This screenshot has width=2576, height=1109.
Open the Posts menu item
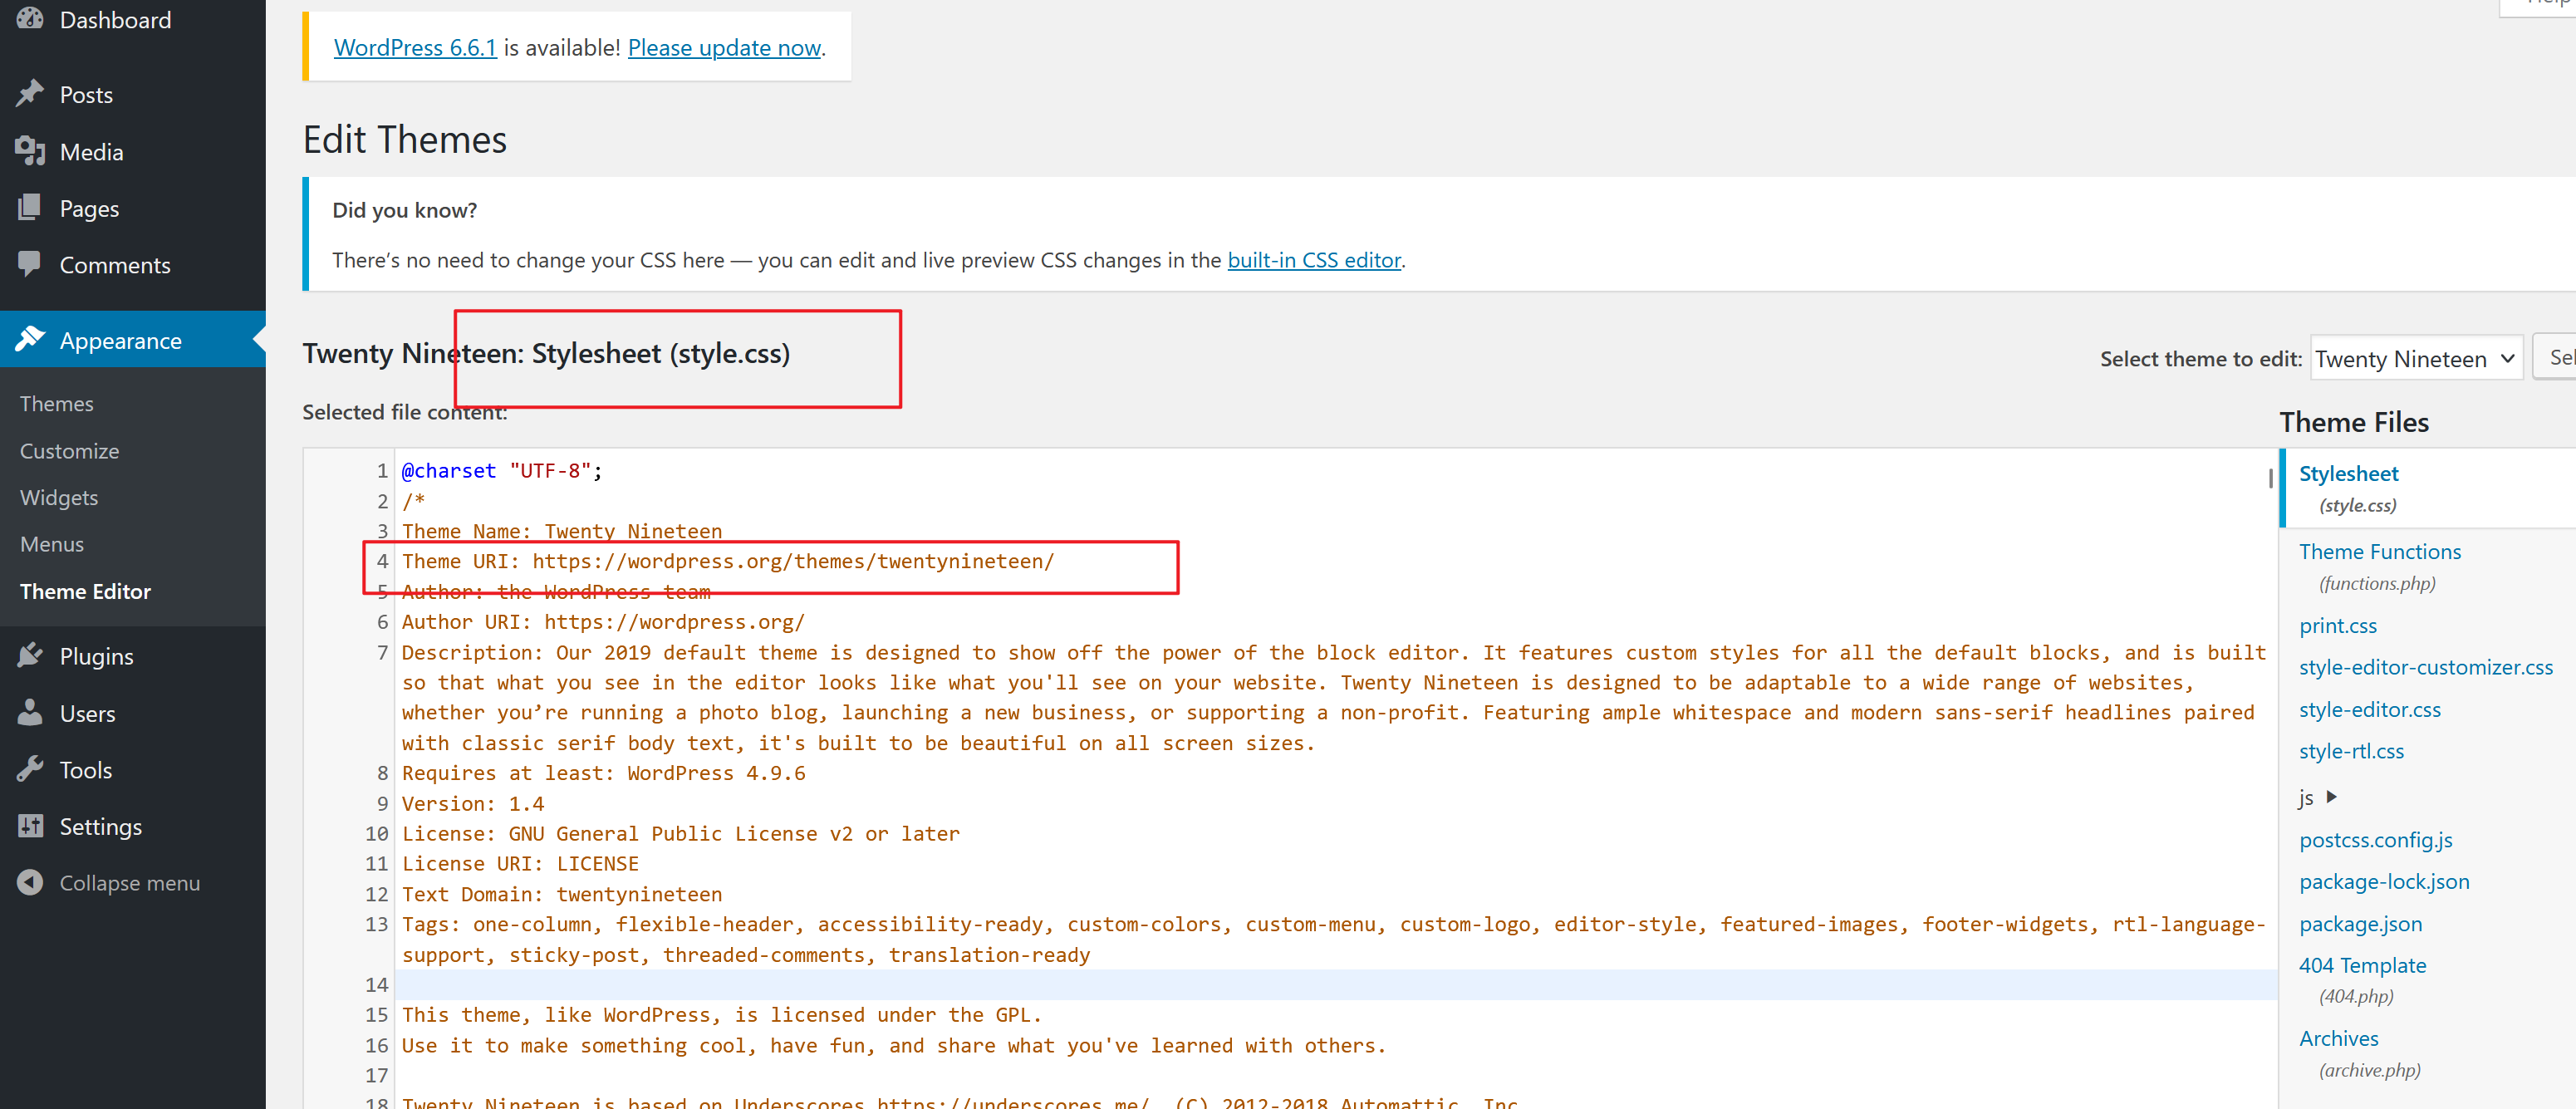click(x=86, y=95)
